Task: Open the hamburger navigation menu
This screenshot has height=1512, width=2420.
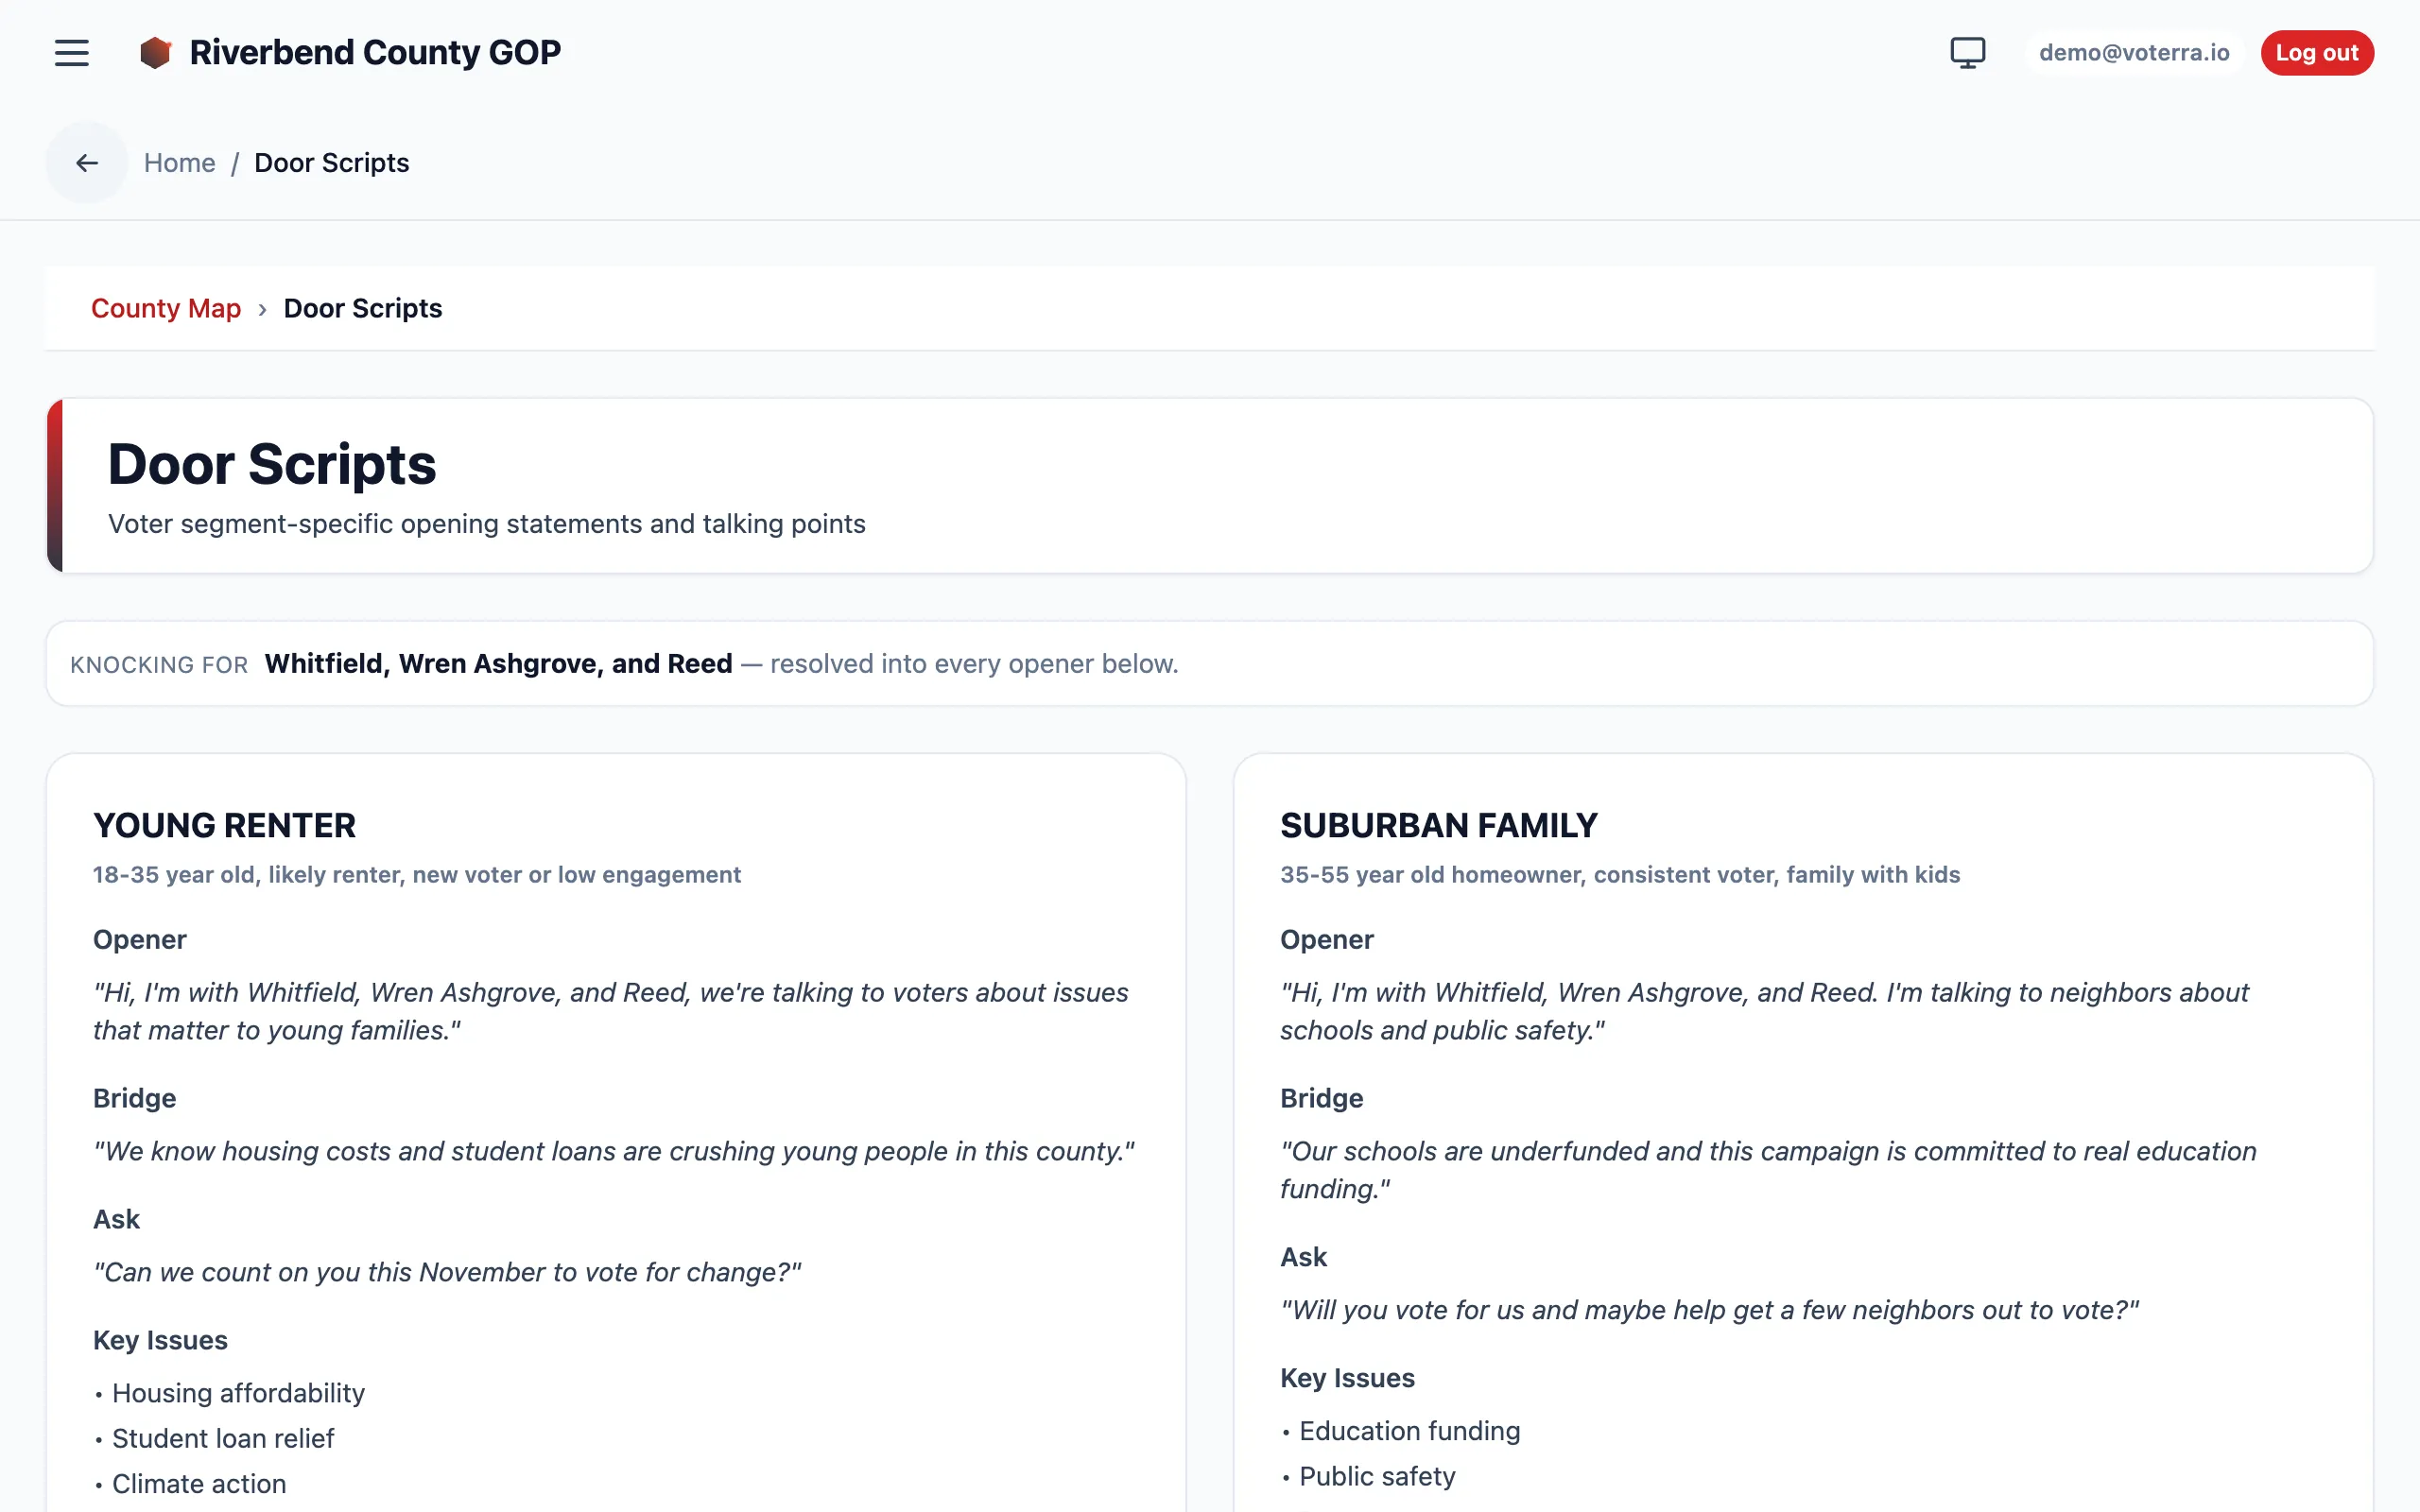Action: click(71, 53)
